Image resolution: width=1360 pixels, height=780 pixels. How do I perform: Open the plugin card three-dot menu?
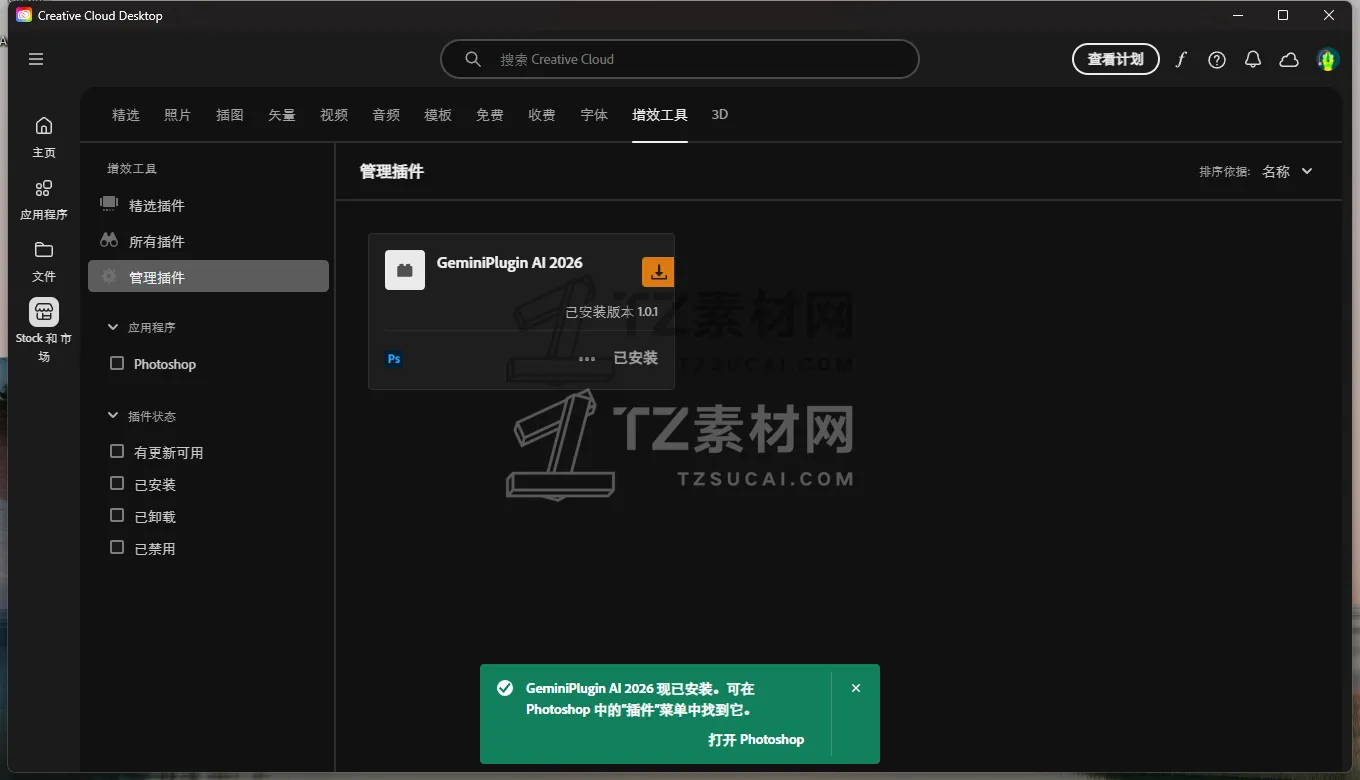[587, 358]
